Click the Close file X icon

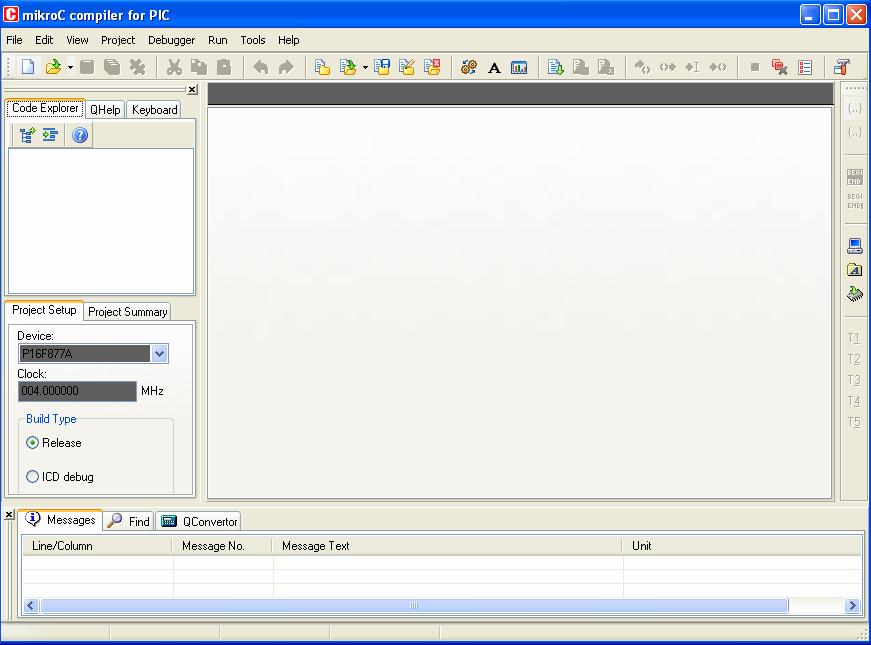[x=137, y=67]
